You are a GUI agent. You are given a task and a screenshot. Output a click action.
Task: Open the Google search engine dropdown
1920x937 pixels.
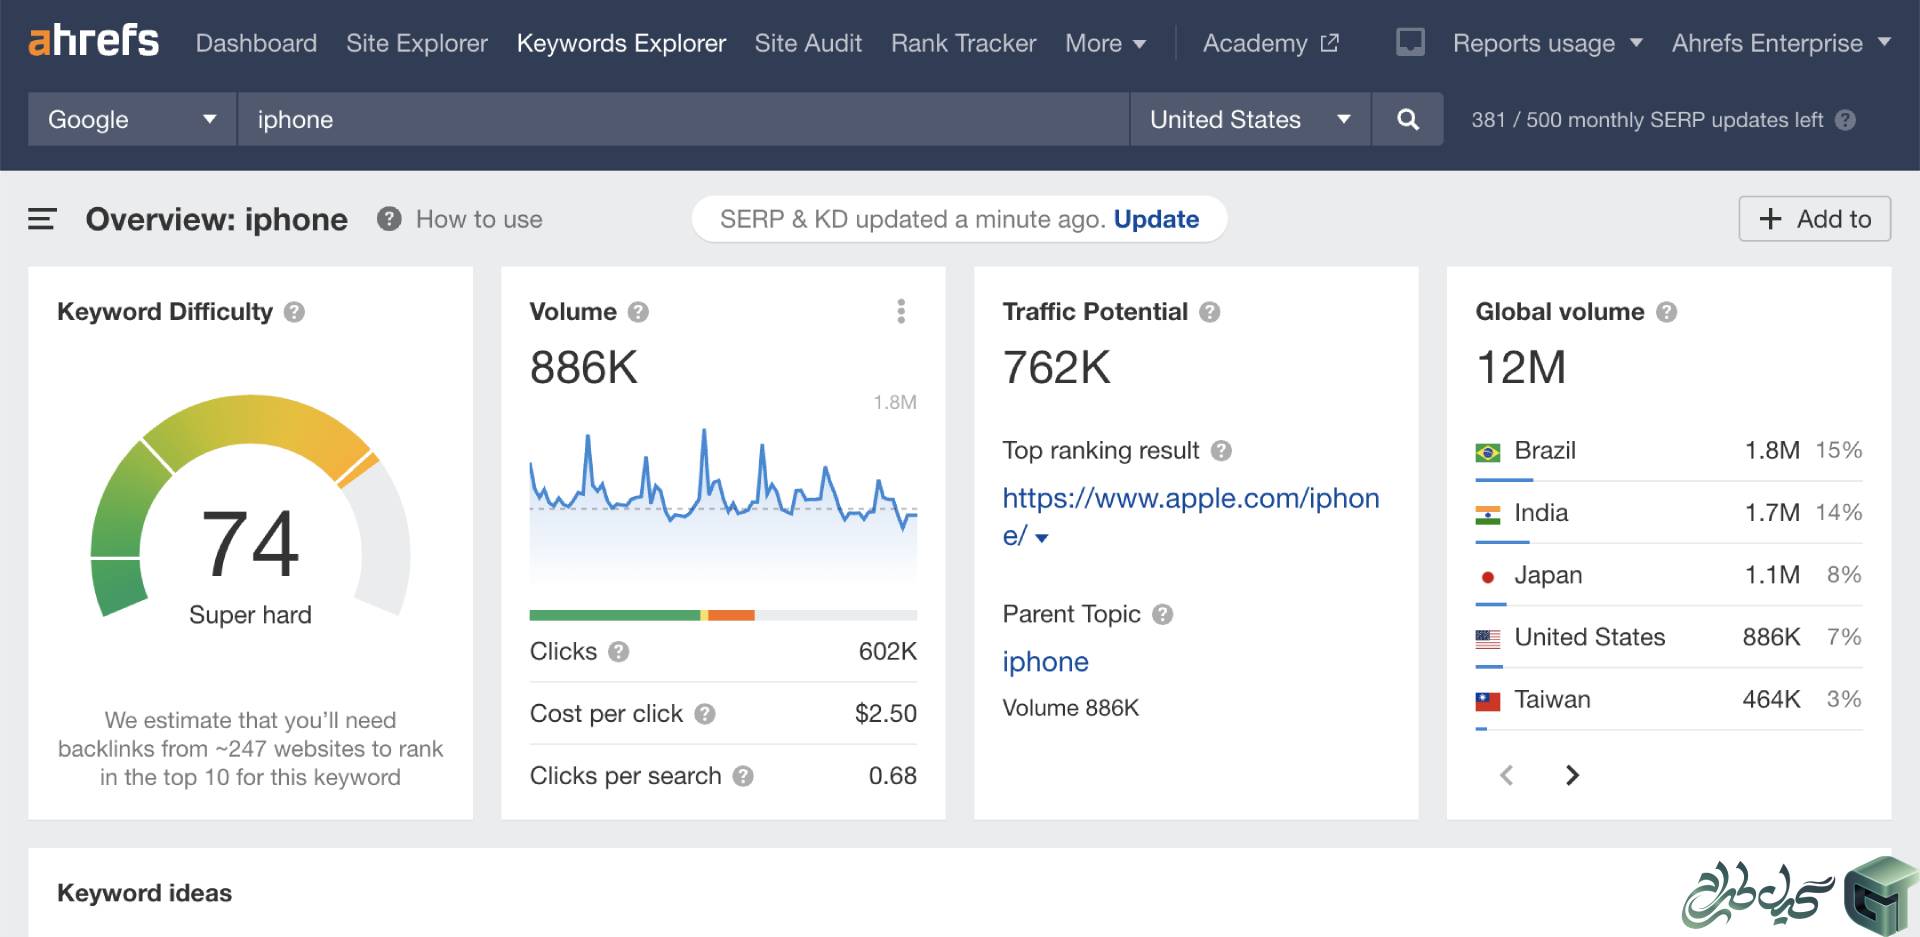132,119
